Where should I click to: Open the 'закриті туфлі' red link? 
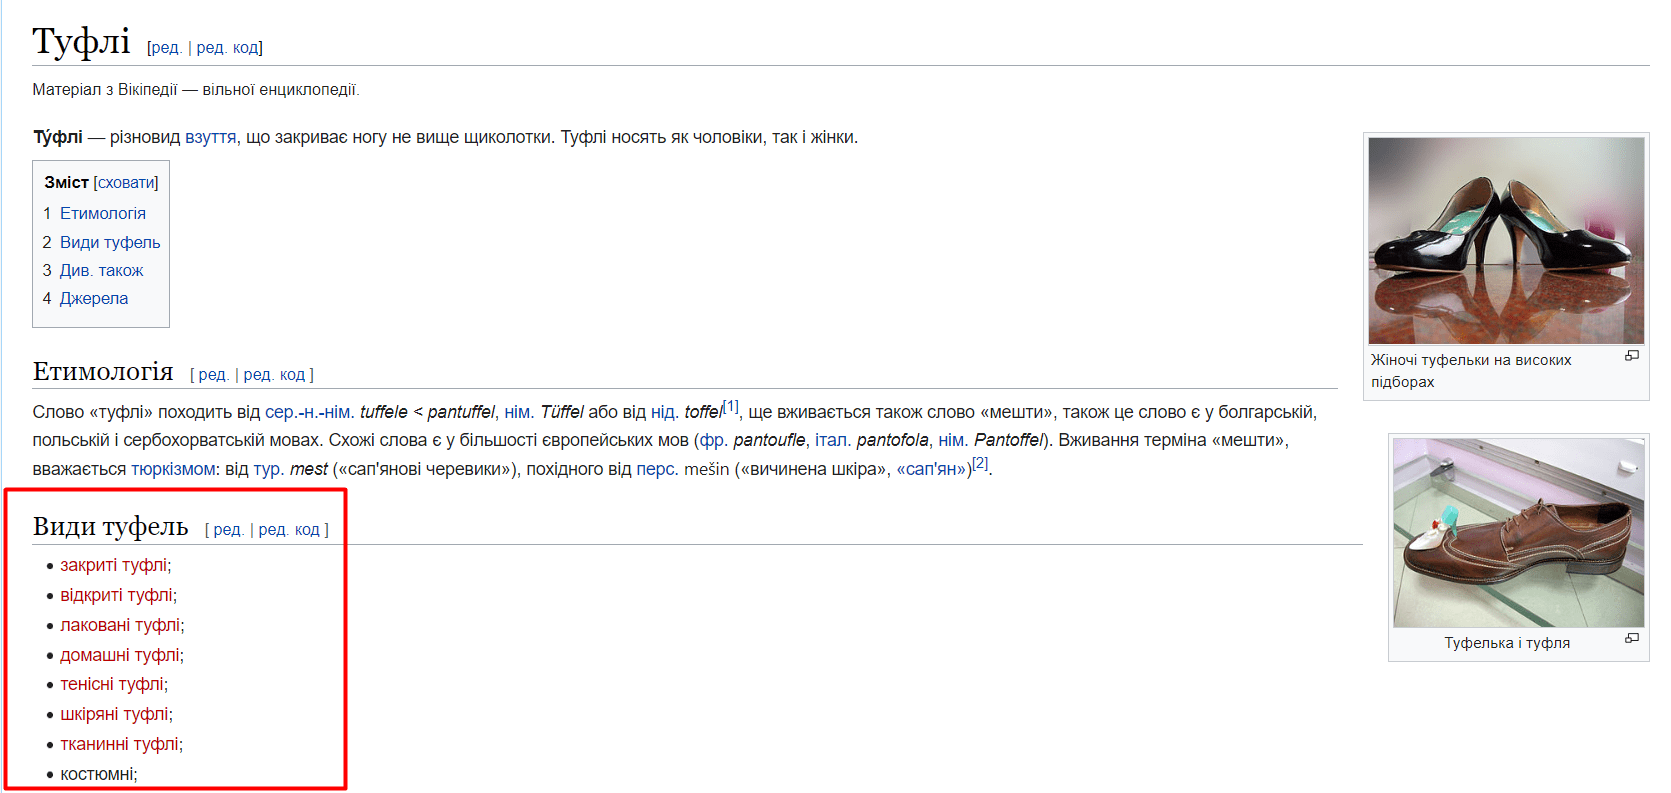click(x=113, y=565)
